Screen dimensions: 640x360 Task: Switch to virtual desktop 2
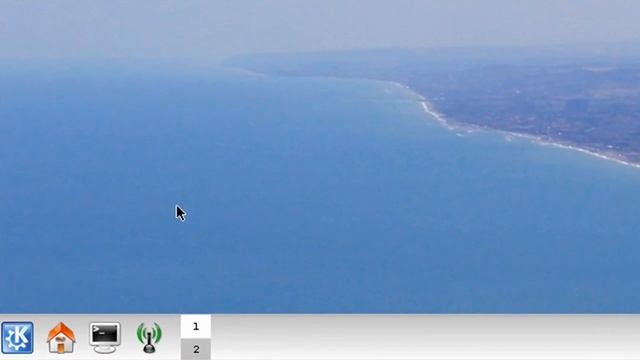(x=196, y=349)
